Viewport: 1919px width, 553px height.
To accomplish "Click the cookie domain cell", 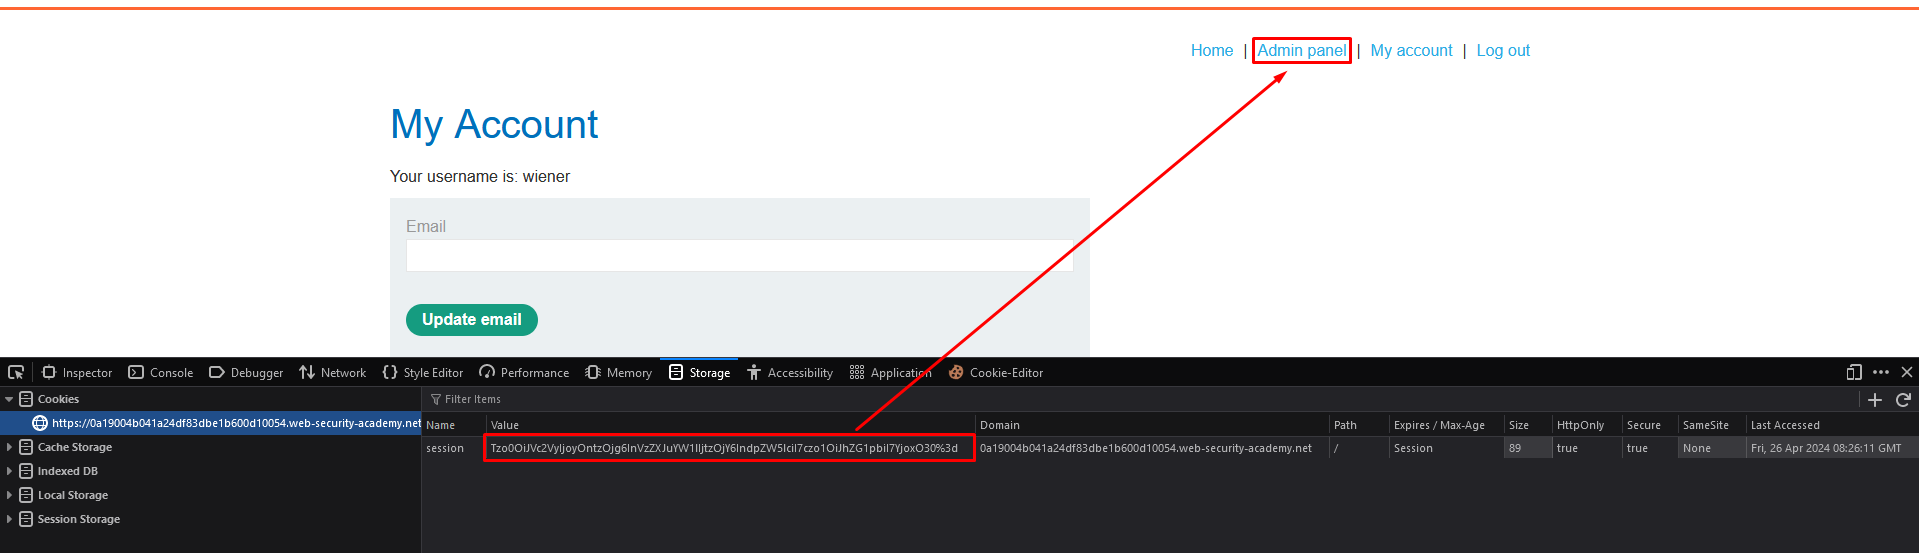I will [x=1152, y=448].
